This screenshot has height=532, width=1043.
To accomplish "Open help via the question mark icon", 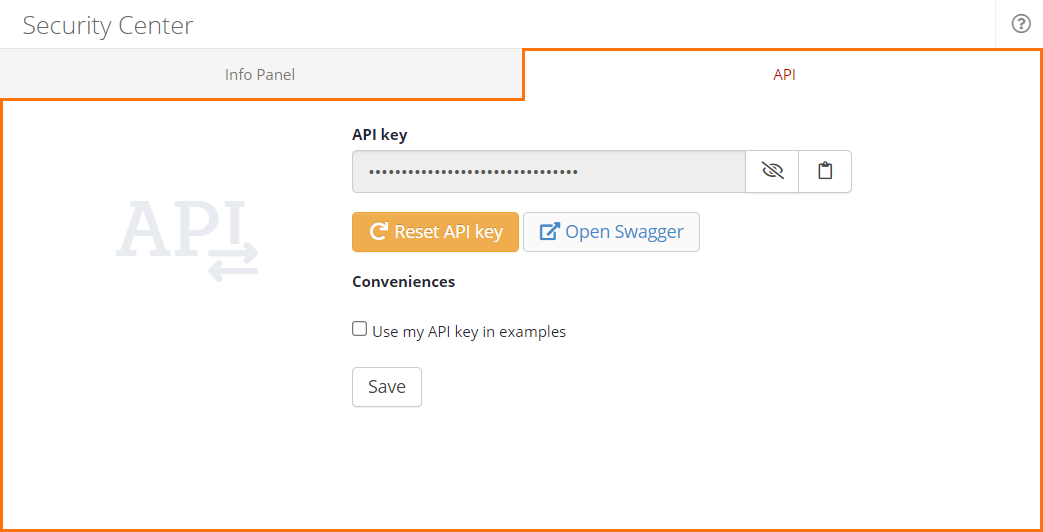I will point(1020,24).
